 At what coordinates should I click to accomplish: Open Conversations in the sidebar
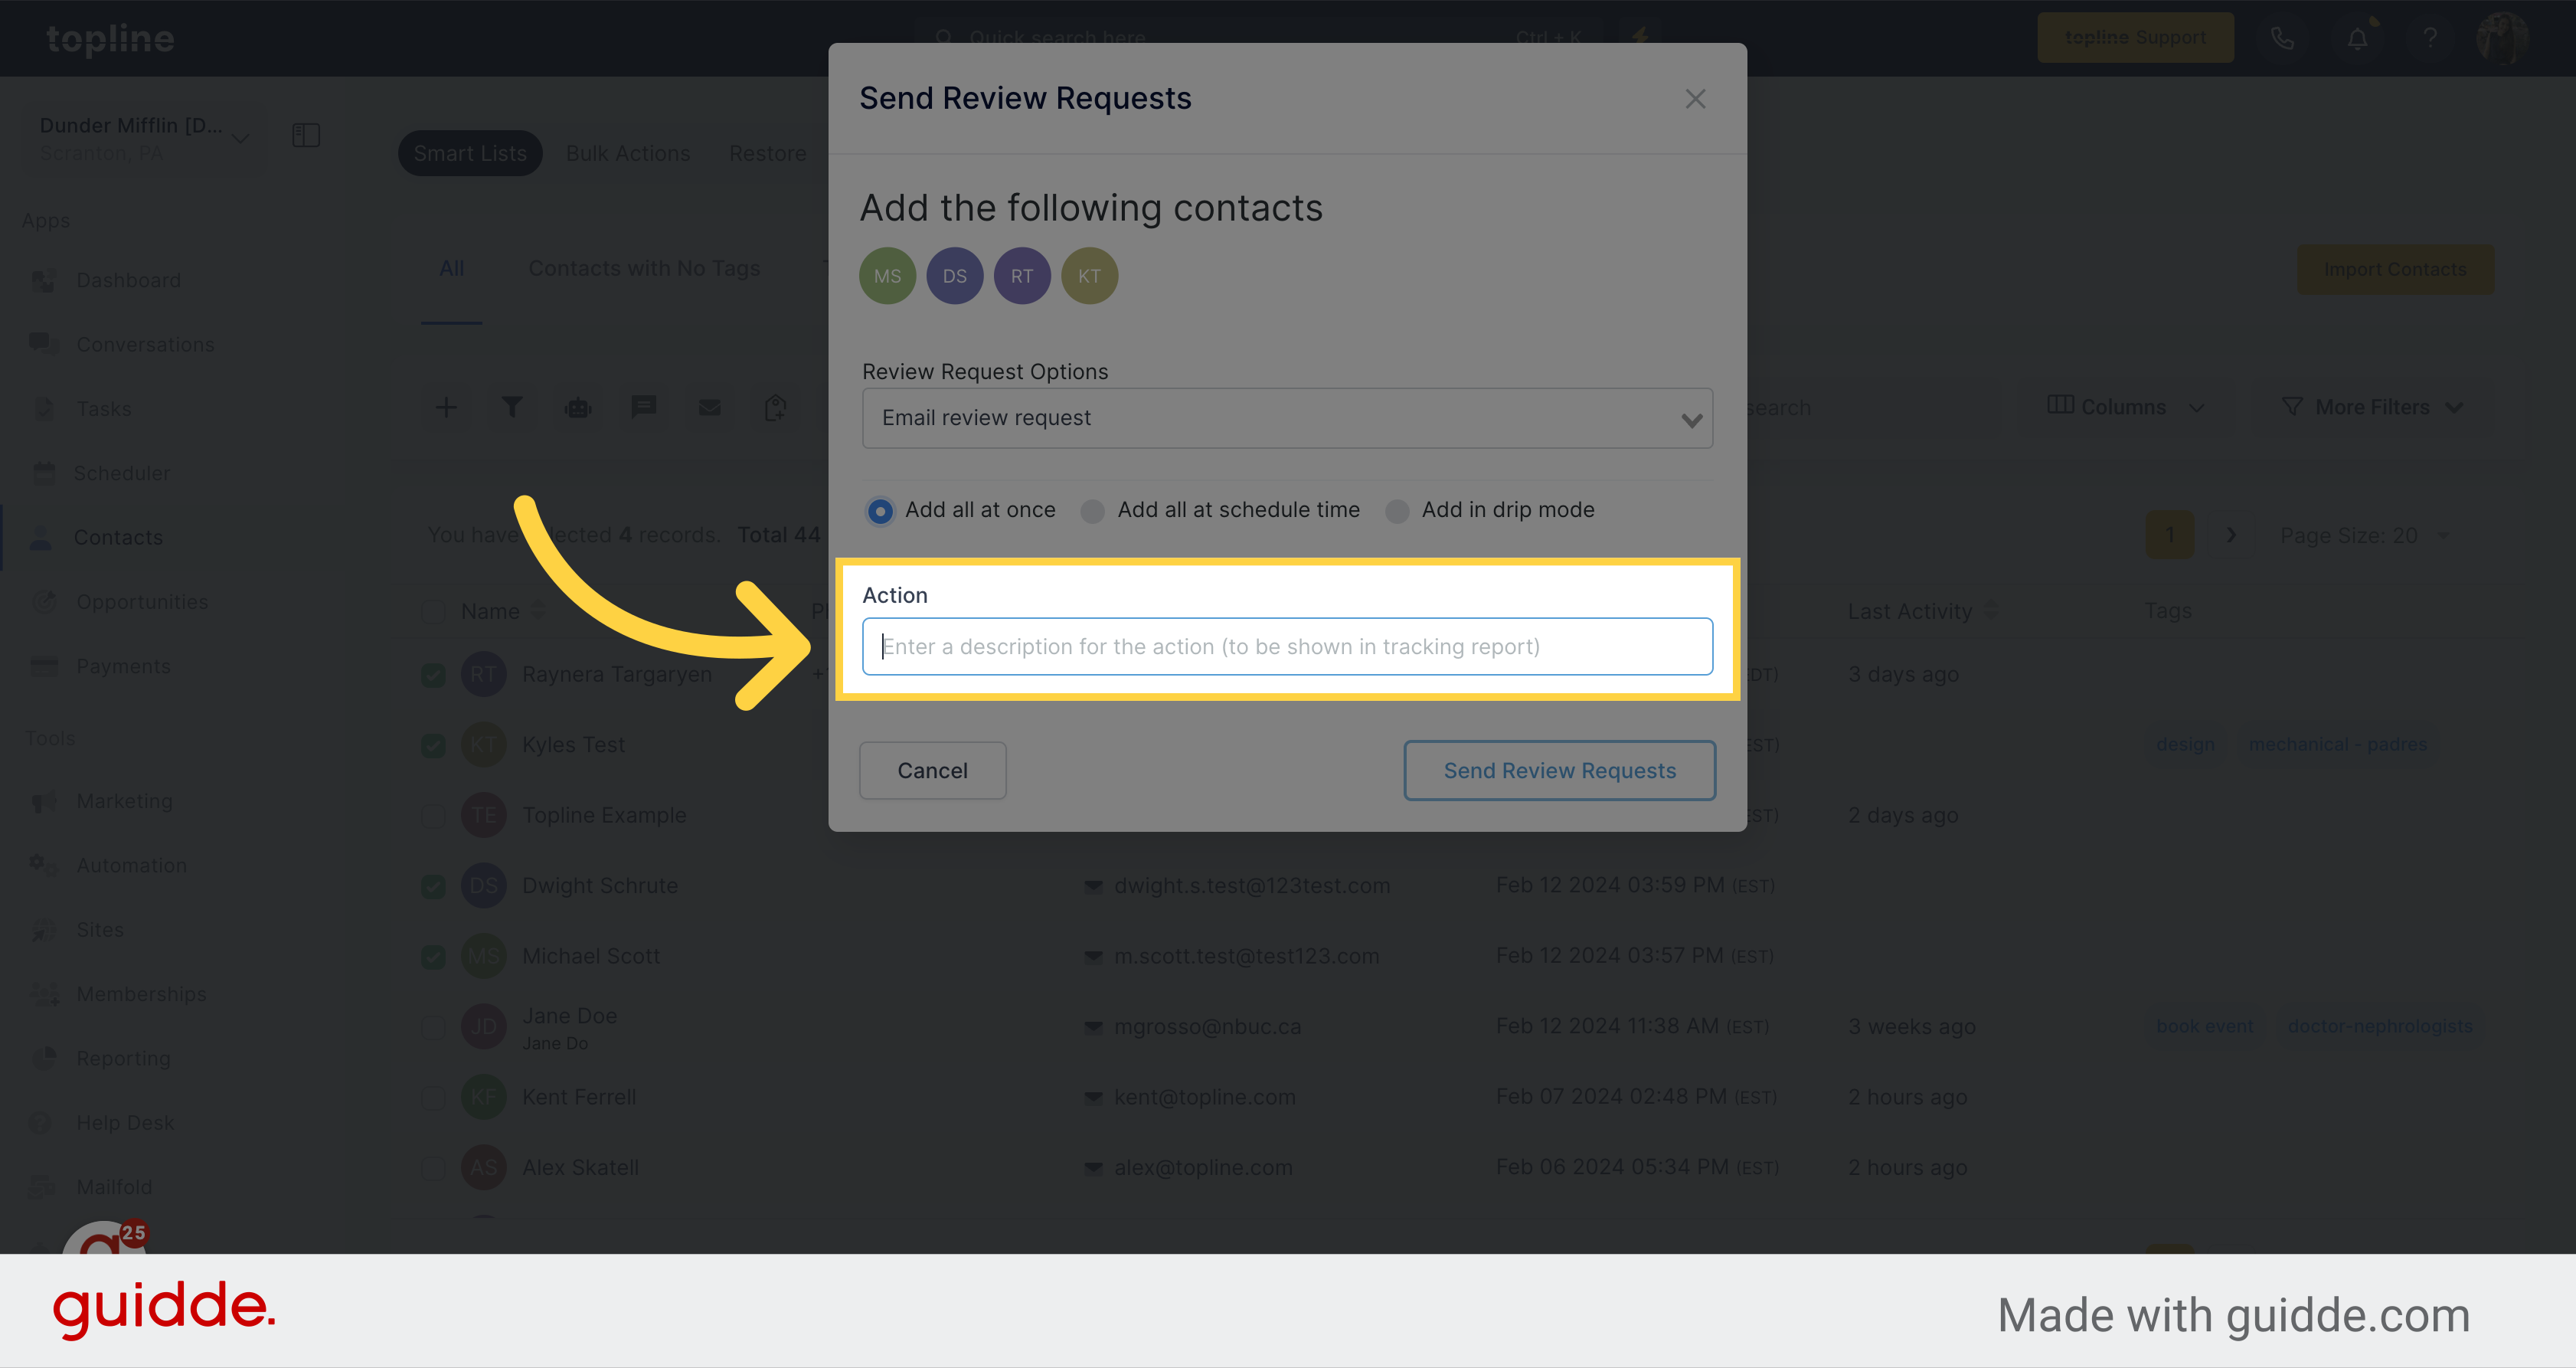point(145,344)
